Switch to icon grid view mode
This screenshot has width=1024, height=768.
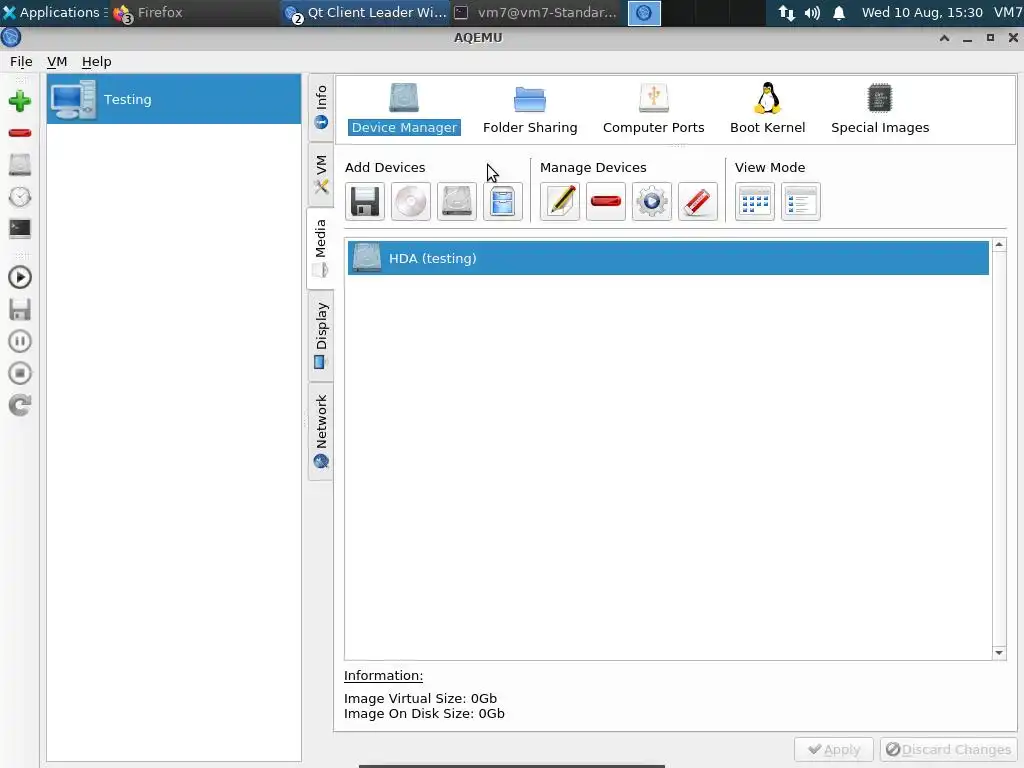click(x=754, y=201)
